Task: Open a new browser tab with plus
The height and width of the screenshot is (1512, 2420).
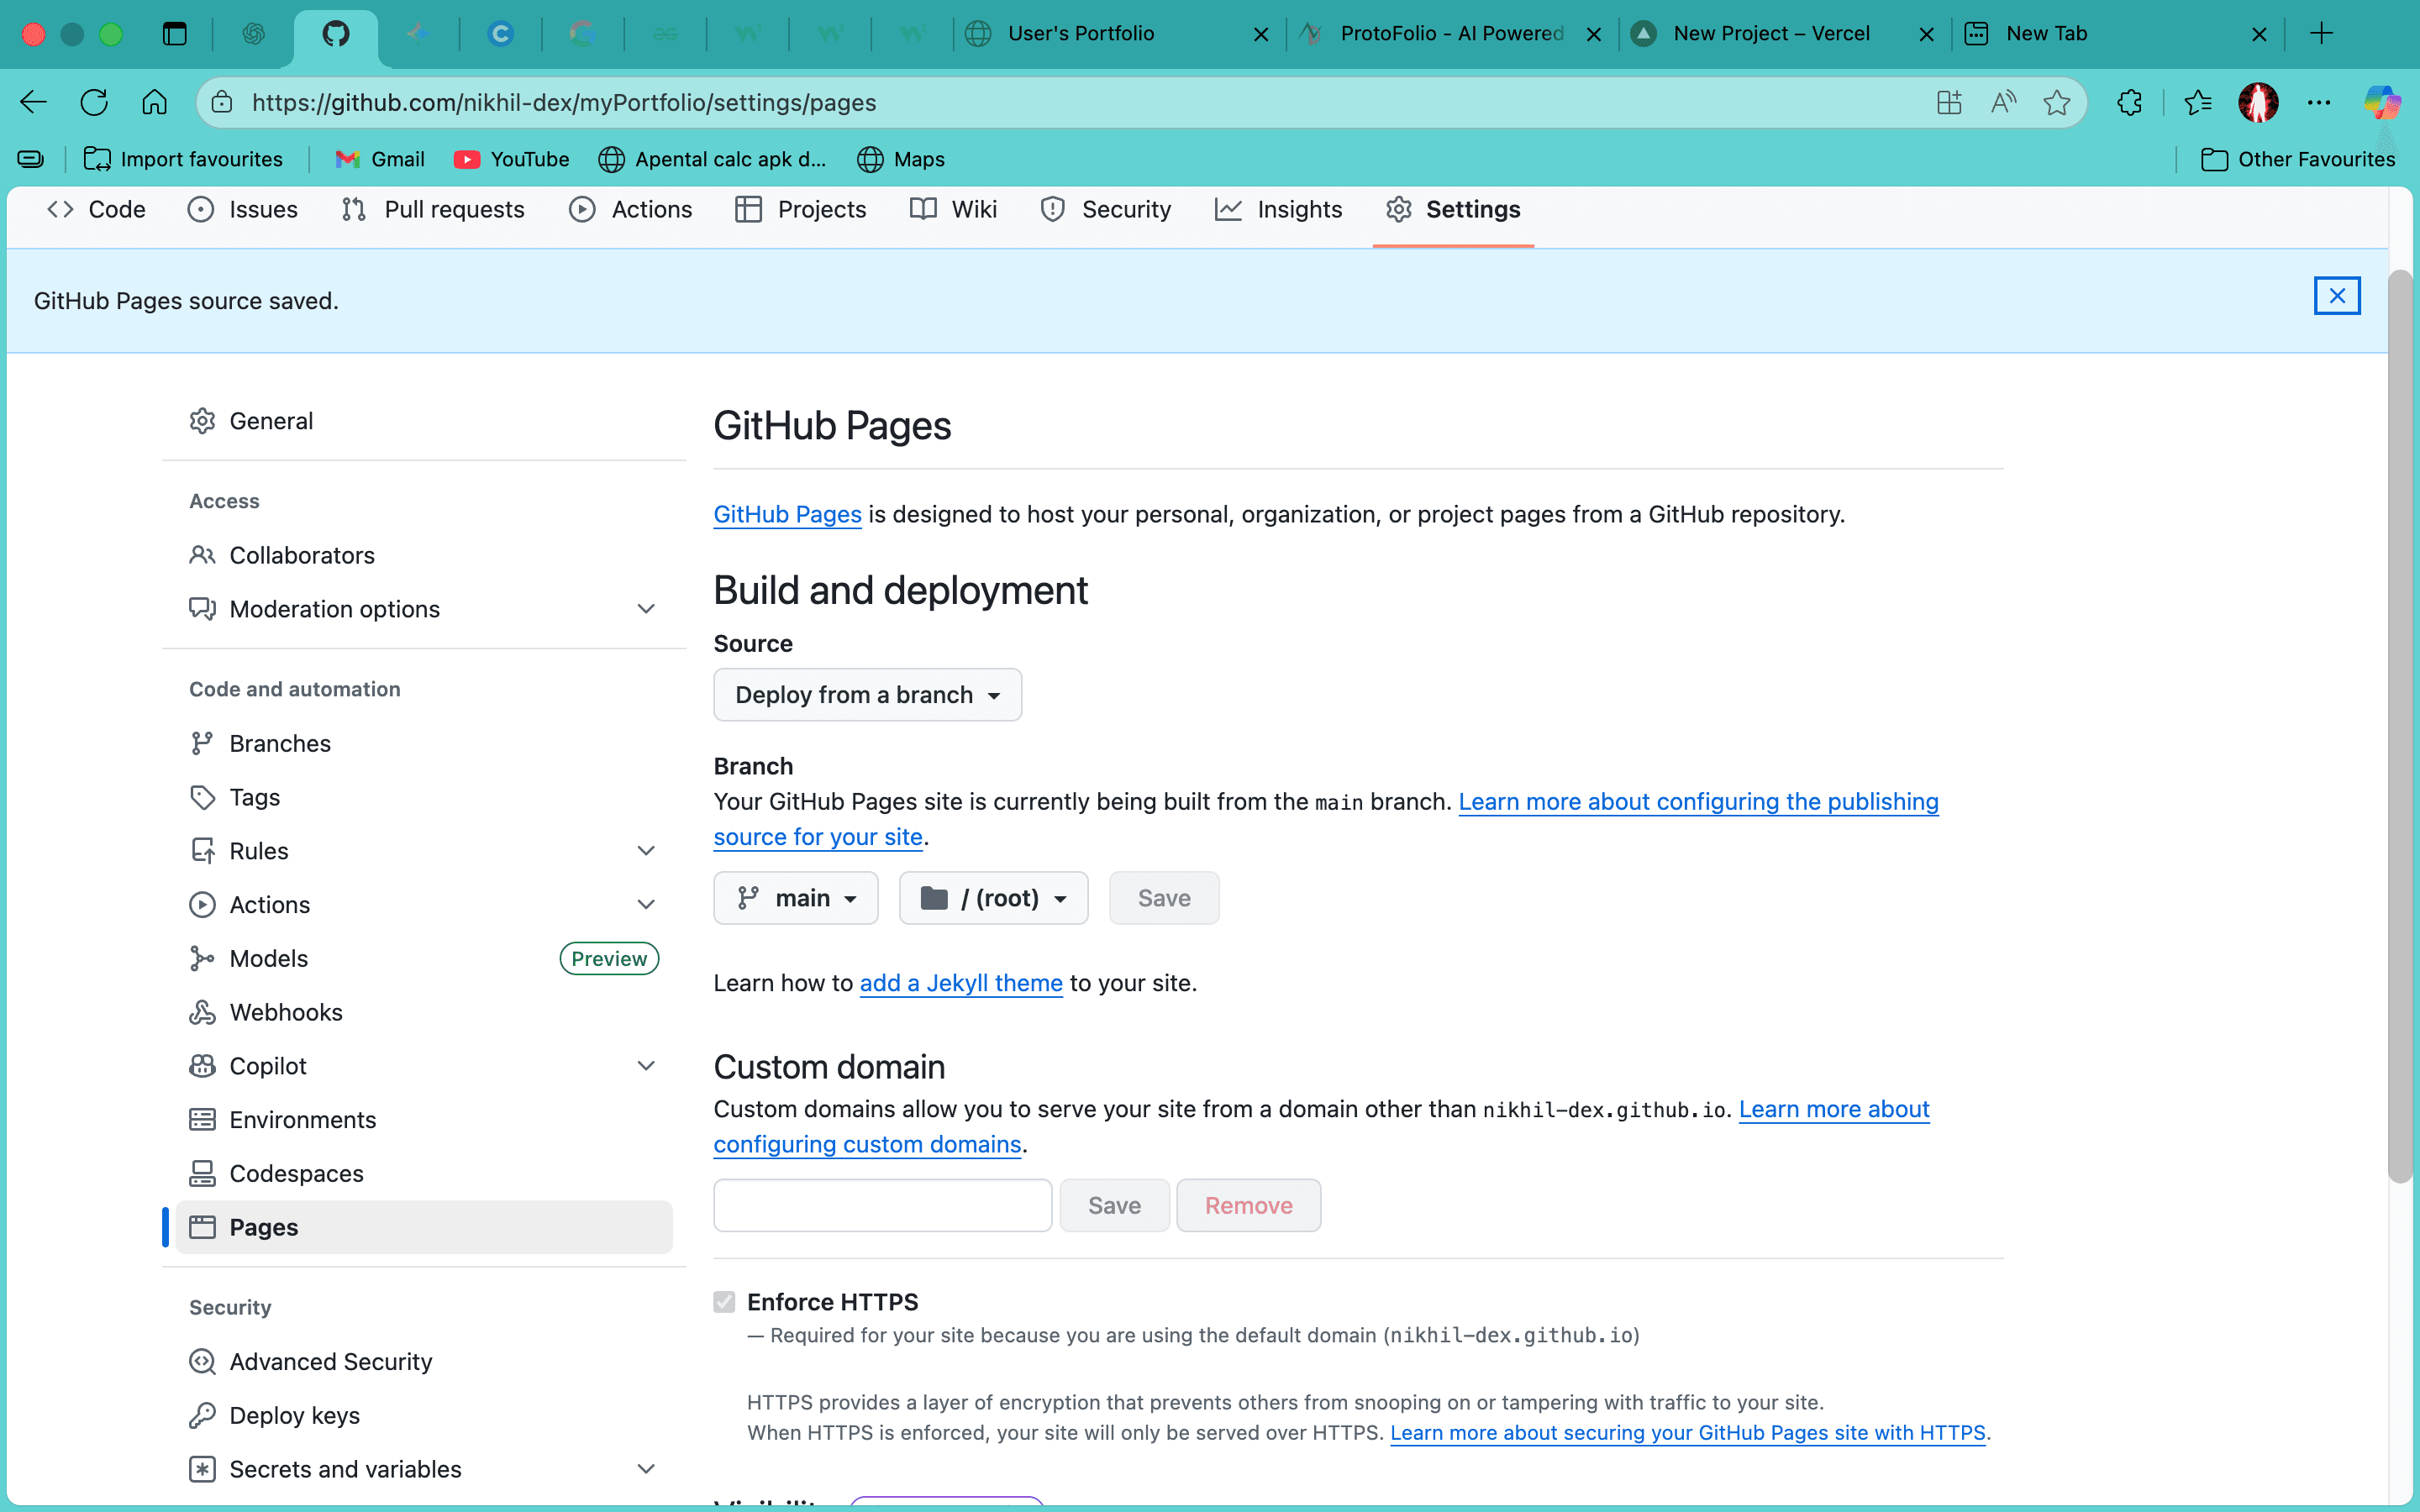Action: pos(2321,33)
